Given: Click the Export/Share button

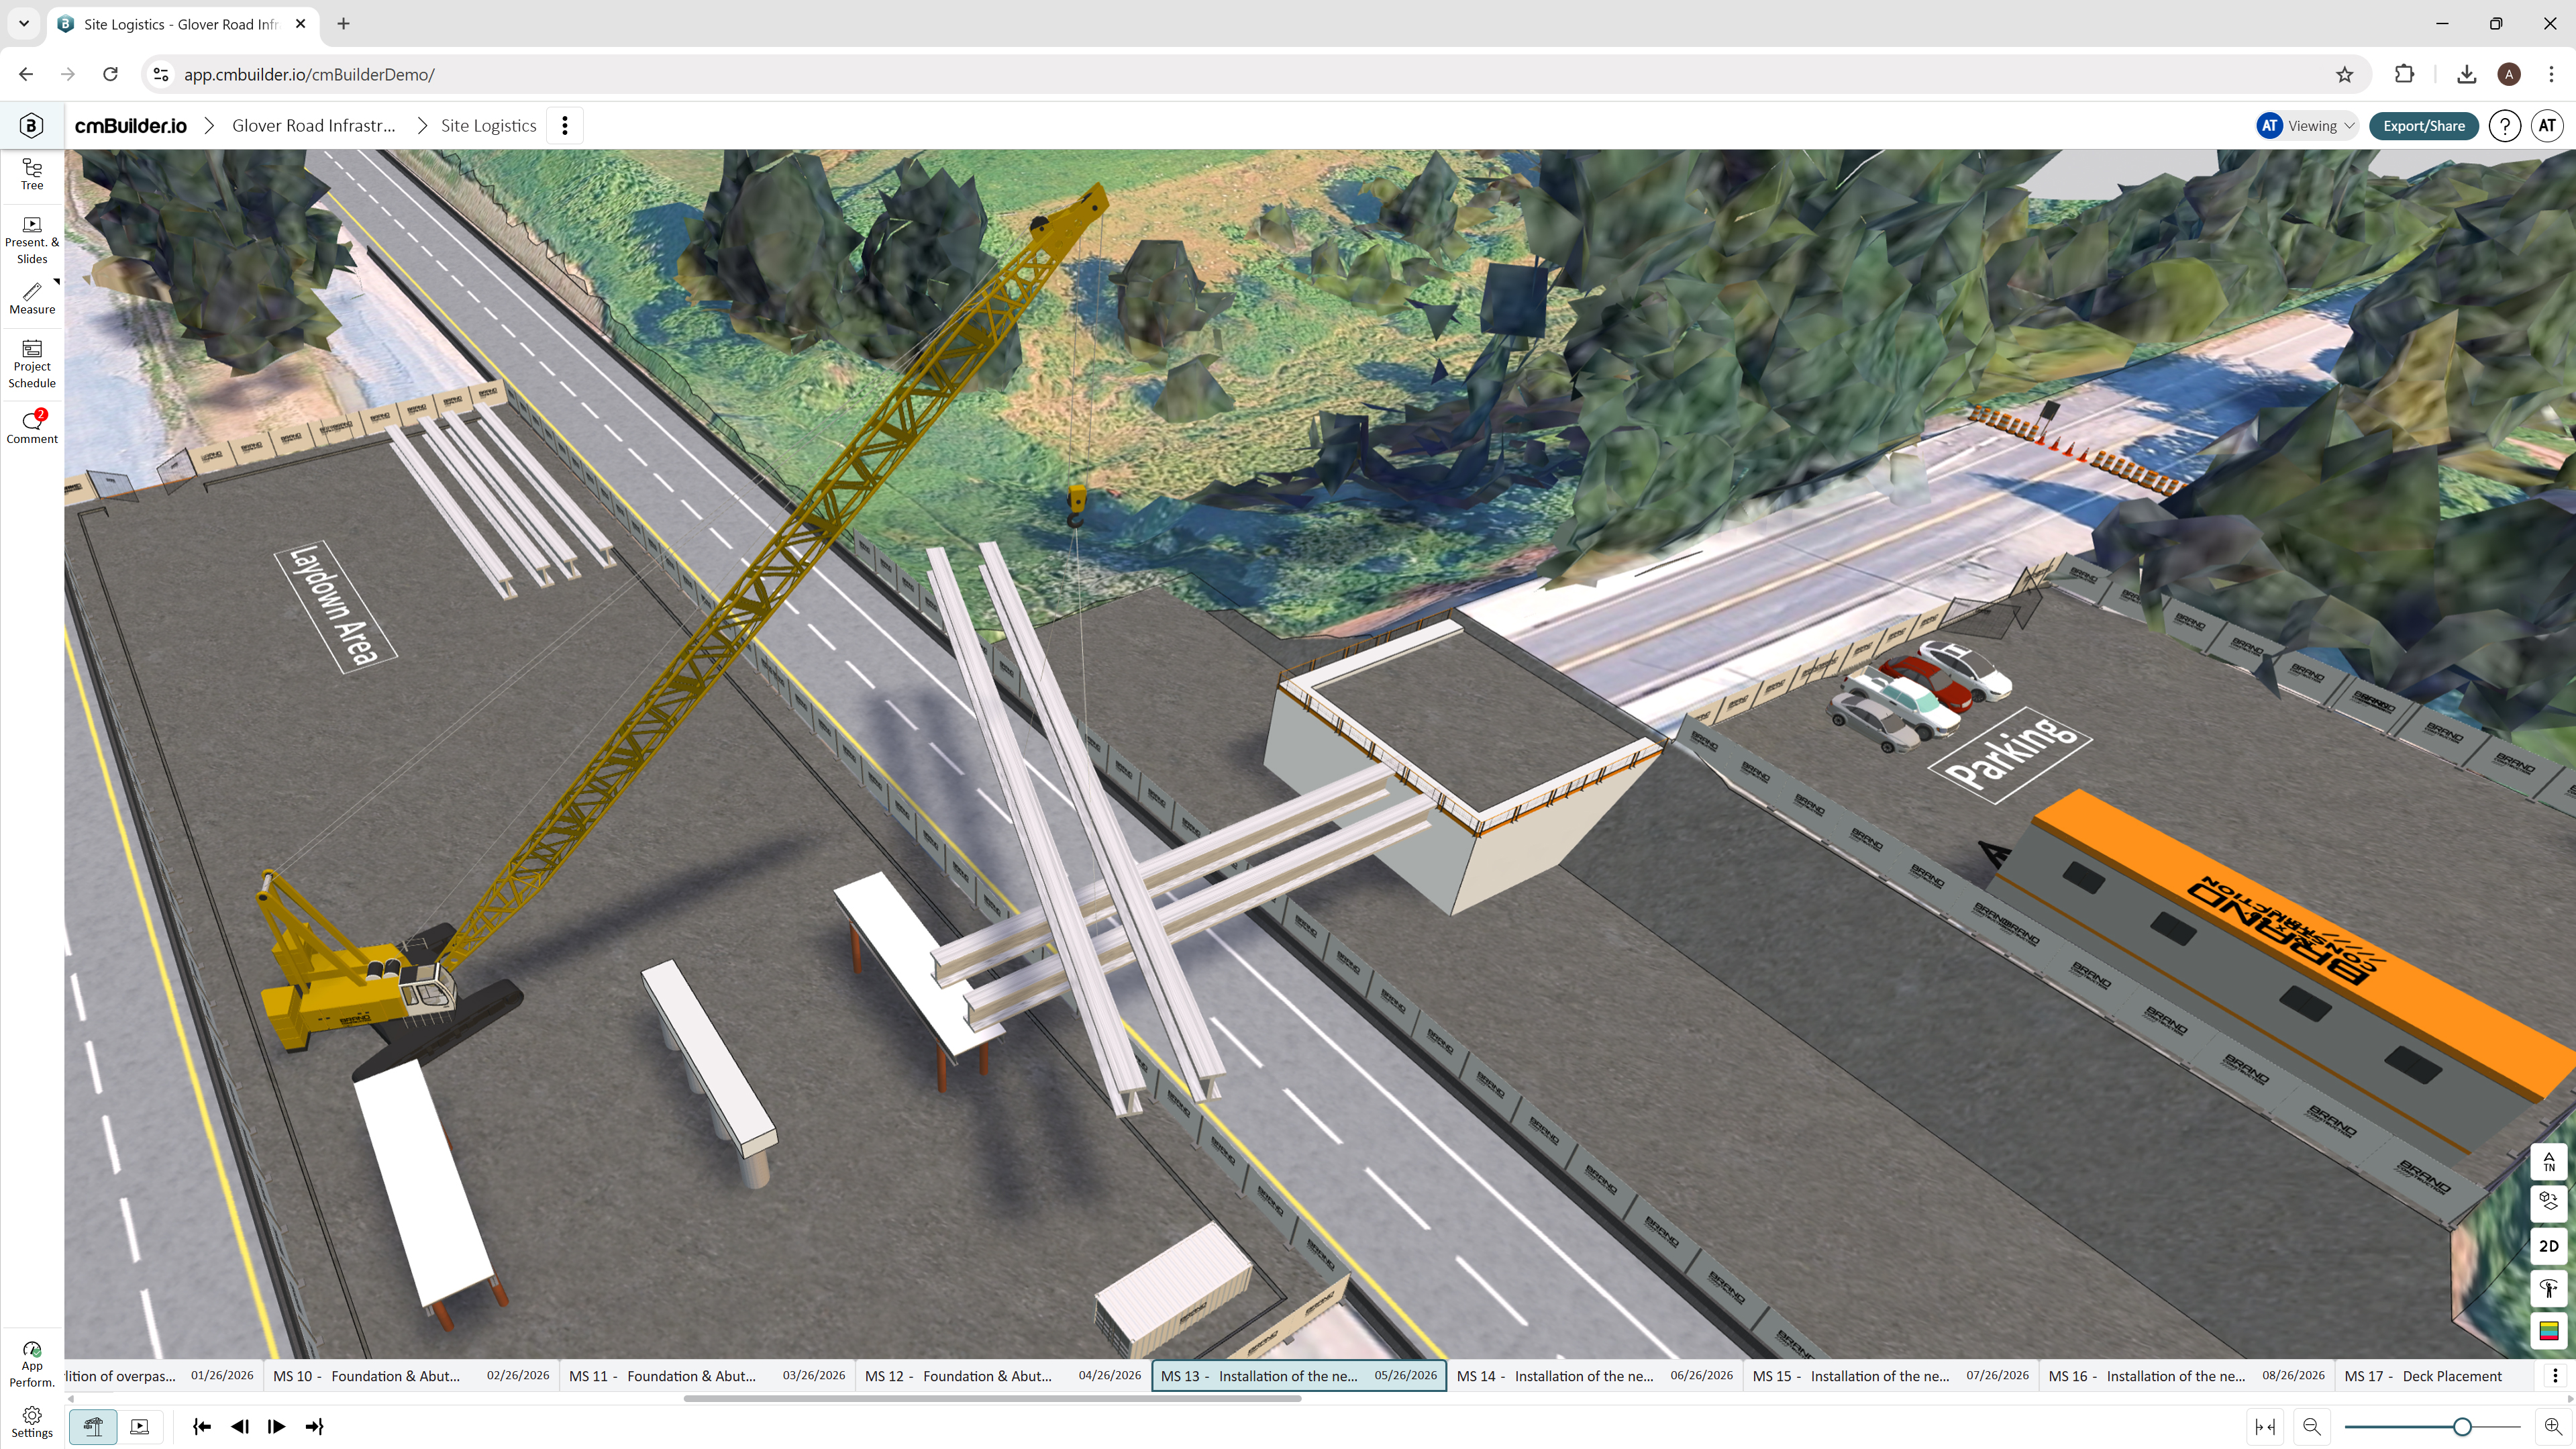Looking at the screenshot, I should point(2423,126).
